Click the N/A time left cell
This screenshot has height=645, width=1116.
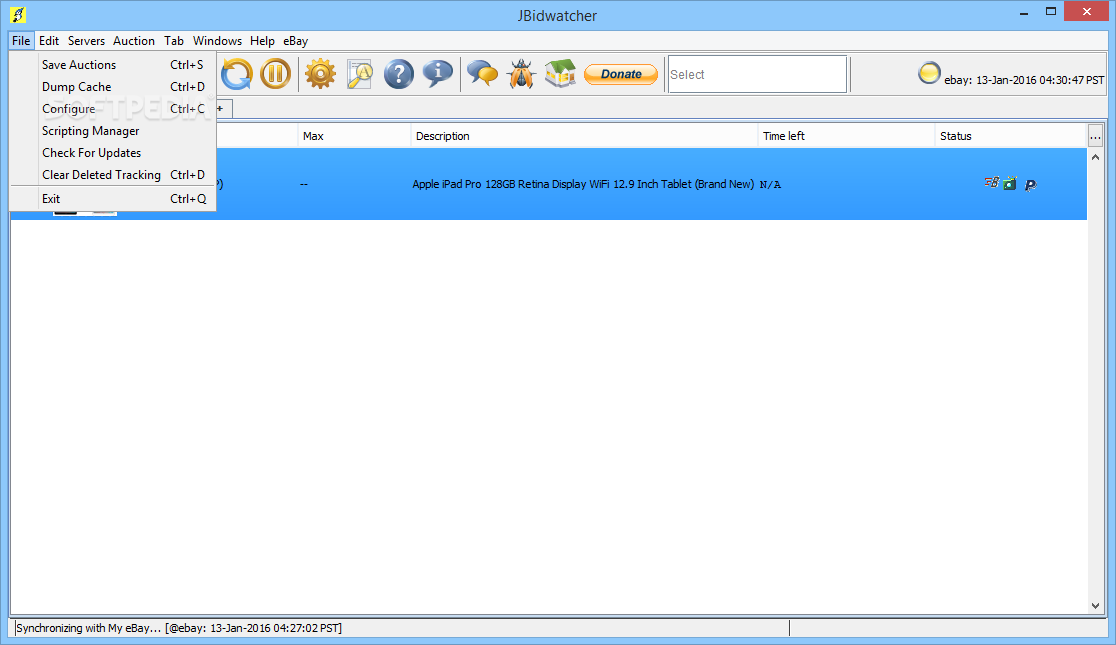770,184
